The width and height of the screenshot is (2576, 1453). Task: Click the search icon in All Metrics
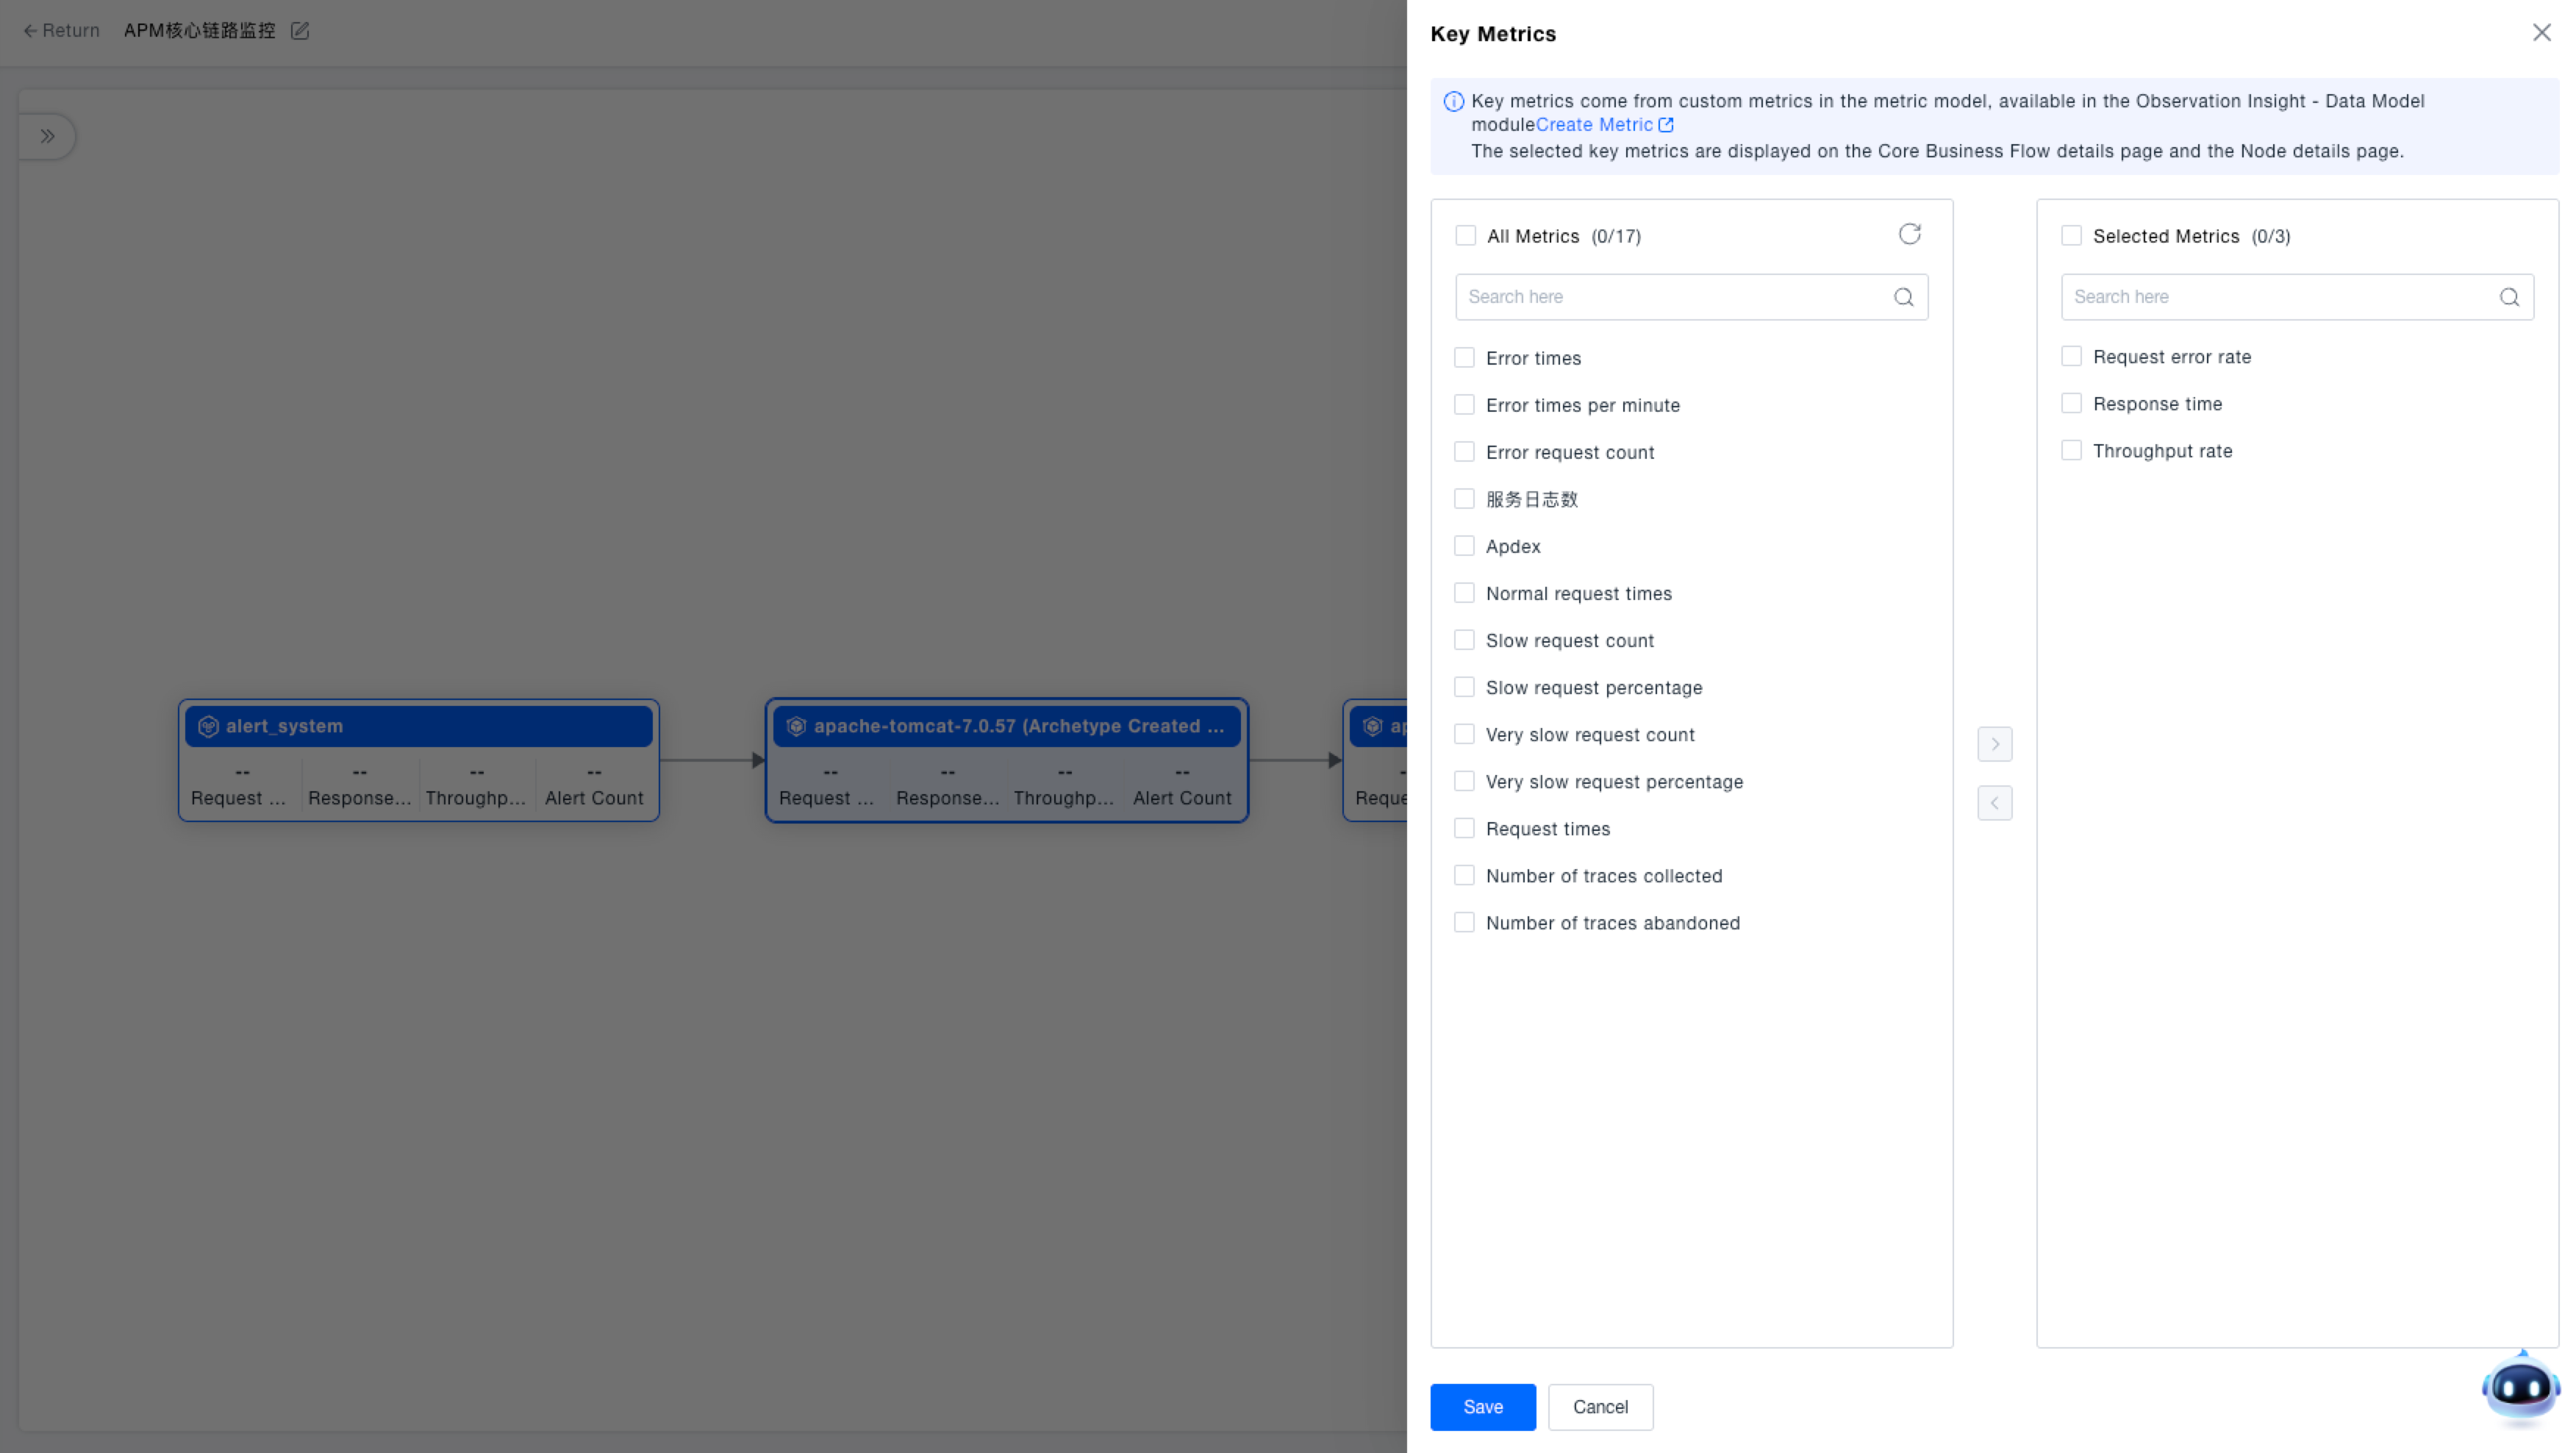(1903, 297)
